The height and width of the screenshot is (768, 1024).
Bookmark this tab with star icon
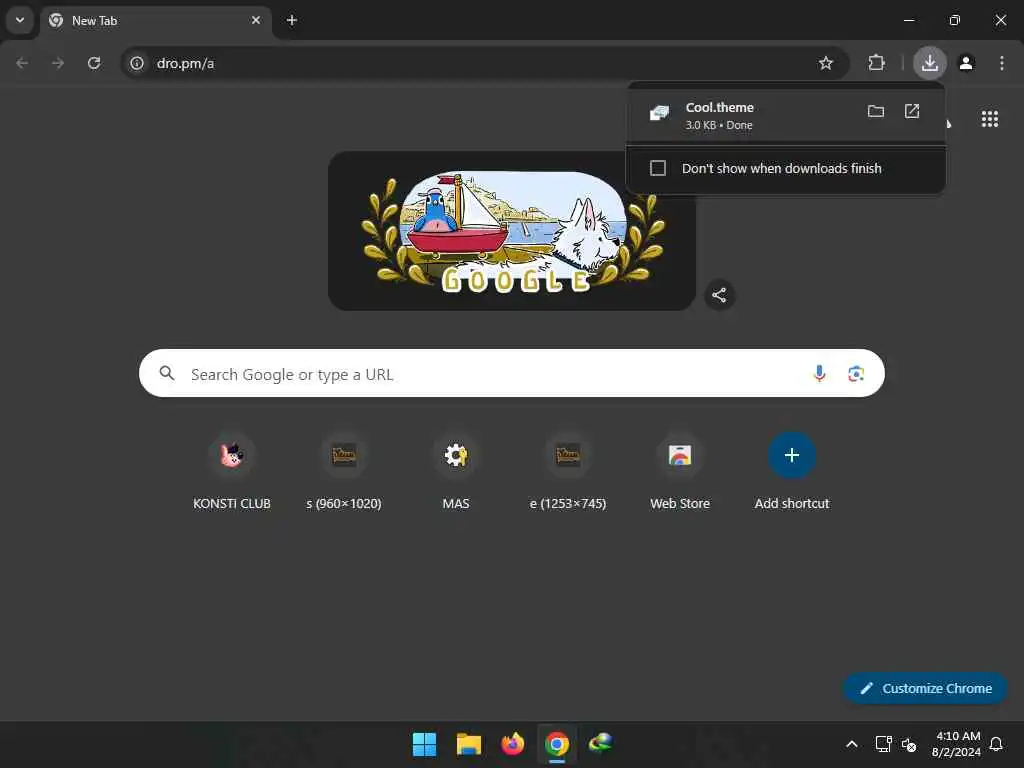[825, 63]
